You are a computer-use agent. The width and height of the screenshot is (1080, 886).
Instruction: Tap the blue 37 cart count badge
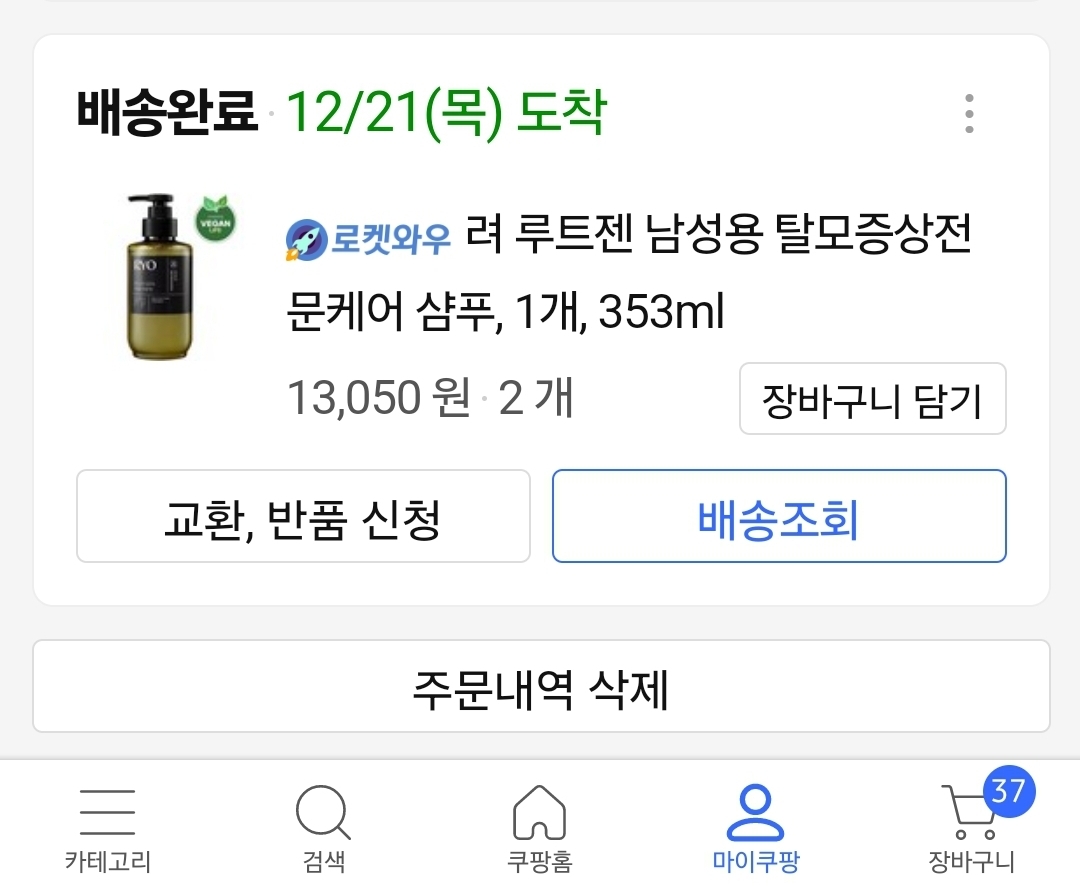pyautogui.click(x=1007, y=792)
